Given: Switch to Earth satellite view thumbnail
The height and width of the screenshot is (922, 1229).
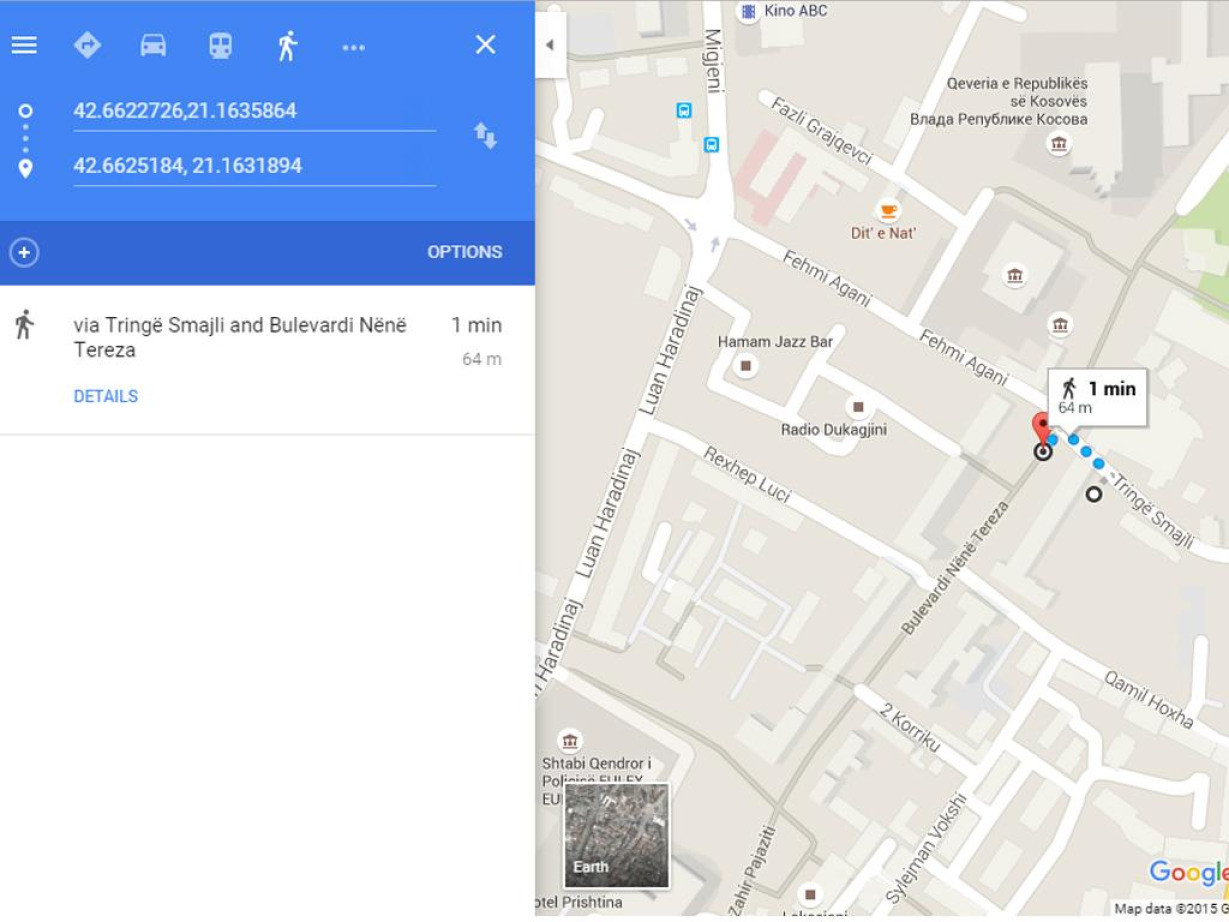Looking at the screenshot, I should [616, 836].
